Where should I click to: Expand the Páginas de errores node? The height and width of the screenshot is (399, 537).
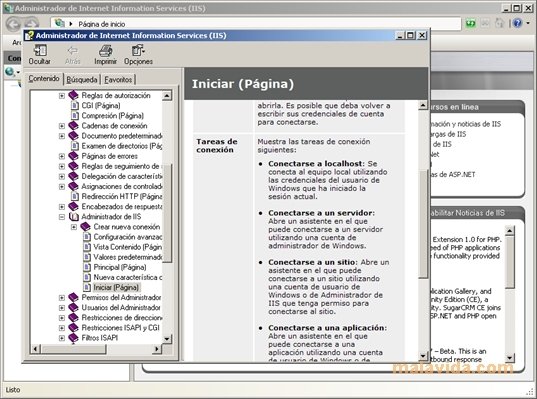(62, 156)
